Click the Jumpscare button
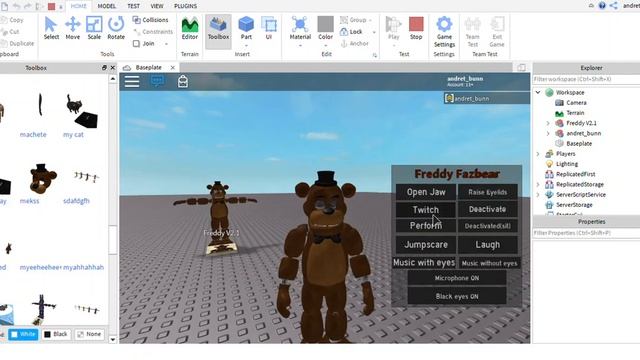 [426, 244]
